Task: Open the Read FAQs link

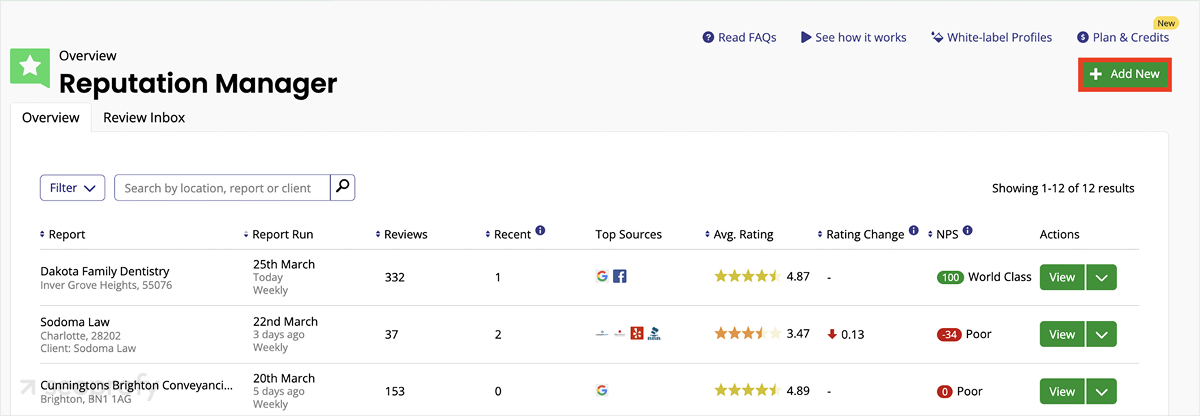Action: 739,37
